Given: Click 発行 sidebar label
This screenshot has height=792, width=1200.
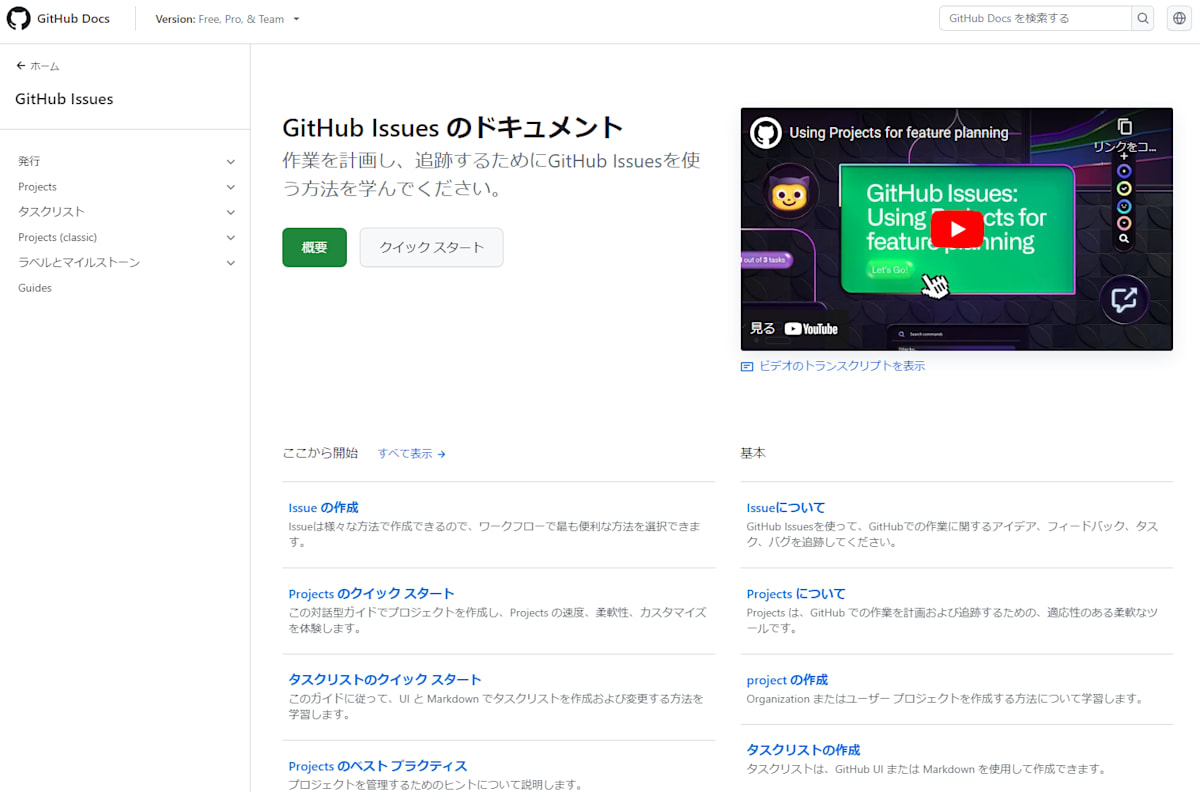Looking at the screenshot, I should [x=29, y=161].
